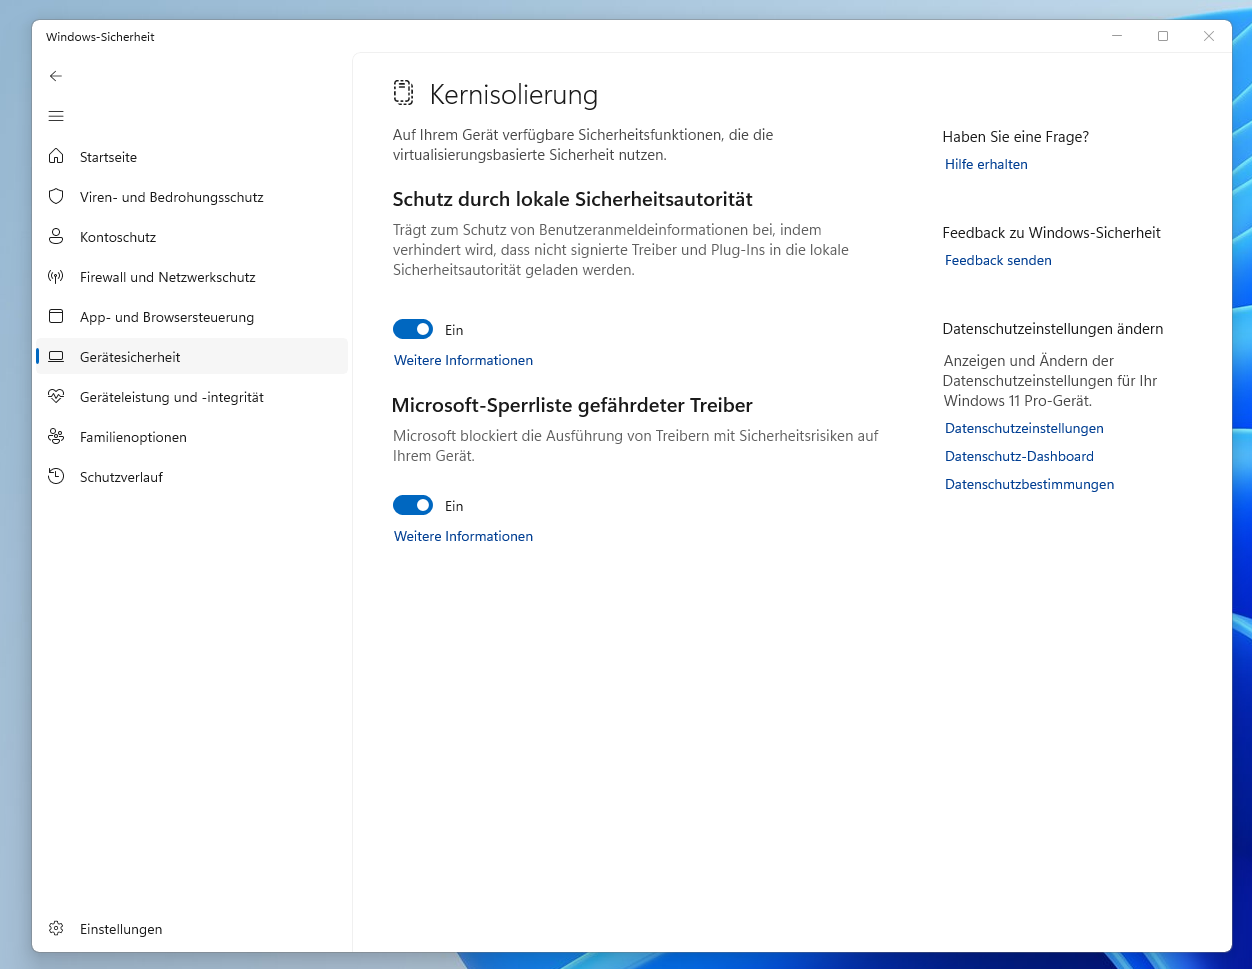Click Feedback senden link

[x=998, y=260]
